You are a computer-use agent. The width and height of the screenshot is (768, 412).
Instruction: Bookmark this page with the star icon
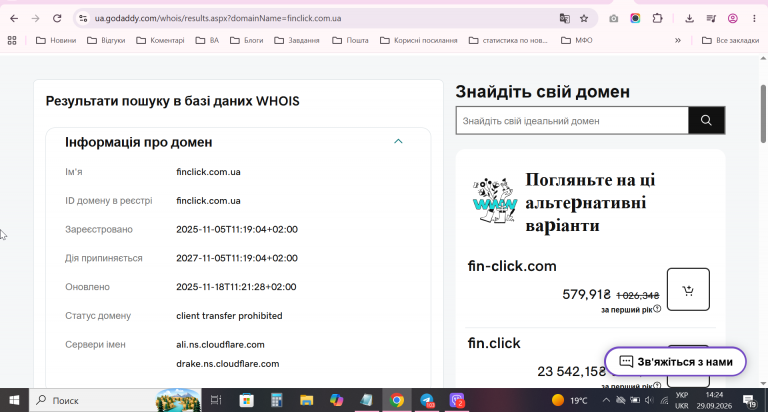pyautogui.click(x=584, y=19)
